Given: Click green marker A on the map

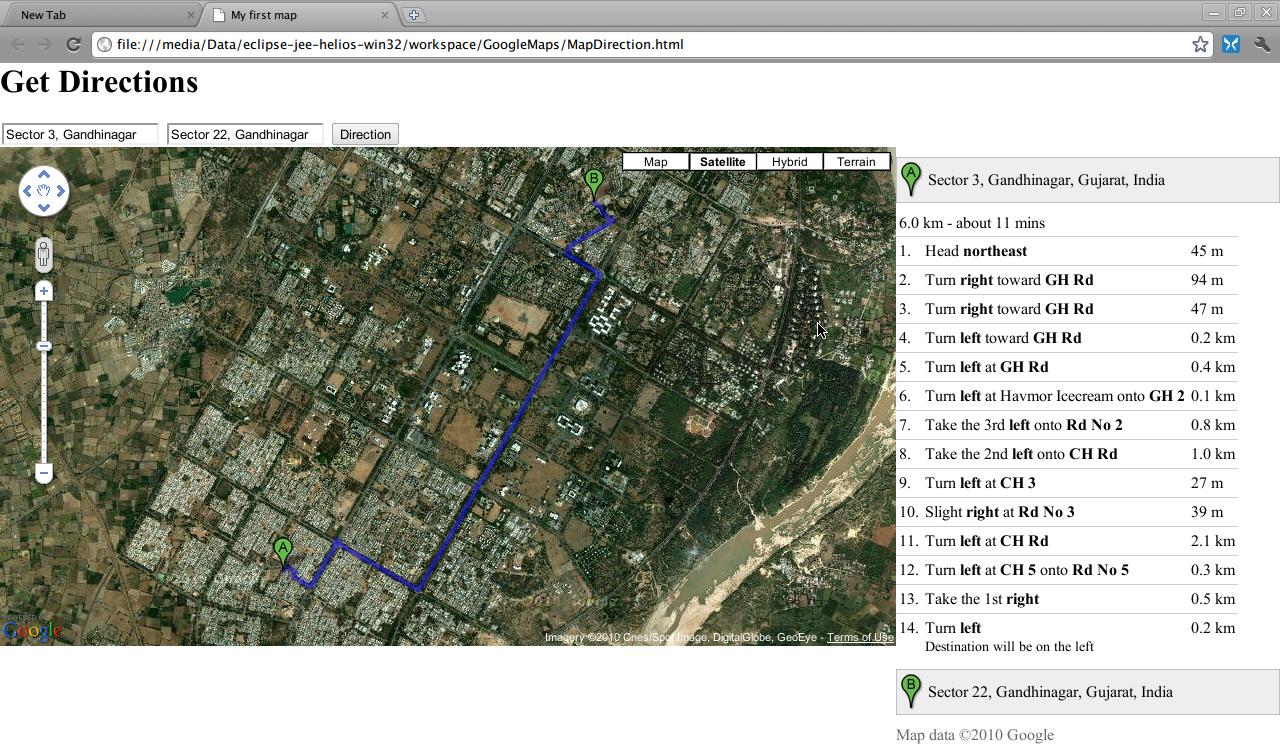Looking at the screenshot, I should (x=283, y=550).
